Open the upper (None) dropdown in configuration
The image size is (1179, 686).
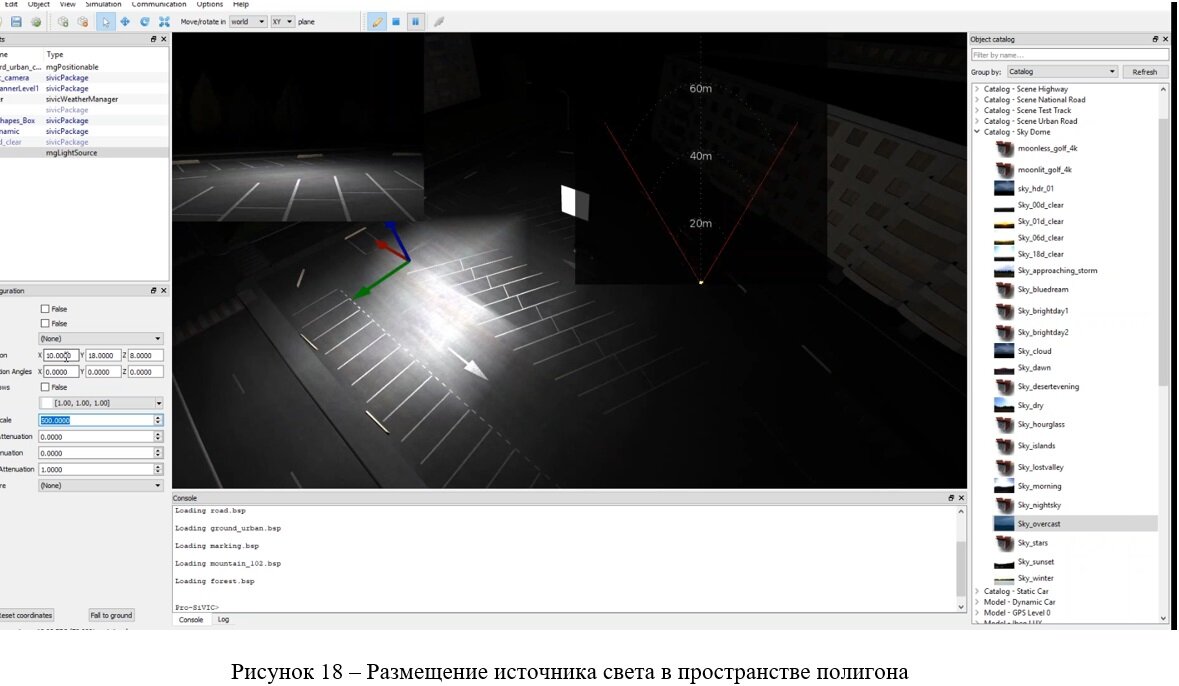101,338
